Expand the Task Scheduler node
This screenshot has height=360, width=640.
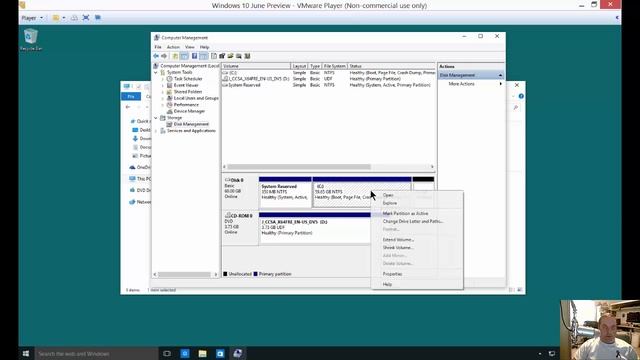[x=162, y=79]
